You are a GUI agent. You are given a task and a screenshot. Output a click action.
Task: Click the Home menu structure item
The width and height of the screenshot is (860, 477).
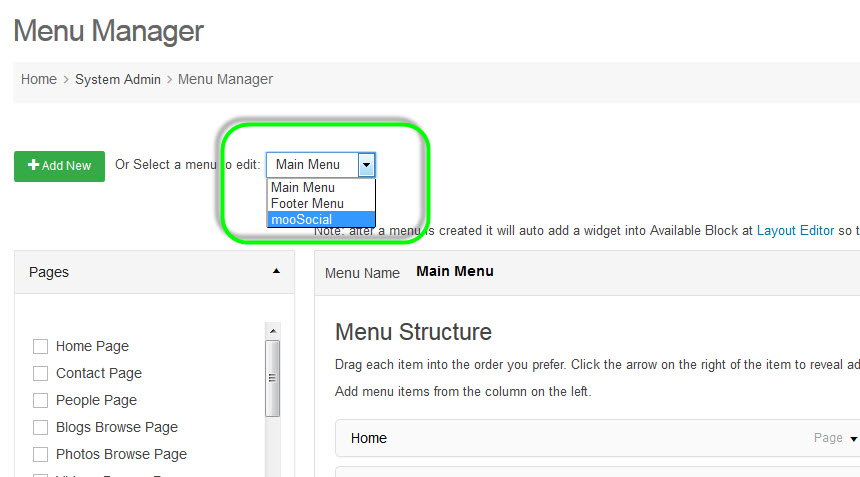click(369, 439)
